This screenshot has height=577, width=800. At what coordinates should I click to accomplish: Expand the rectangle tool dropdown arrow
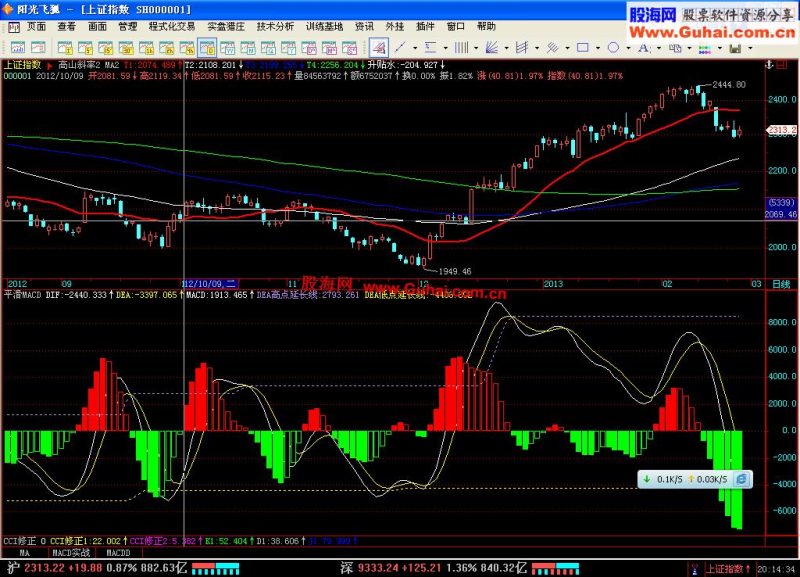597,48
